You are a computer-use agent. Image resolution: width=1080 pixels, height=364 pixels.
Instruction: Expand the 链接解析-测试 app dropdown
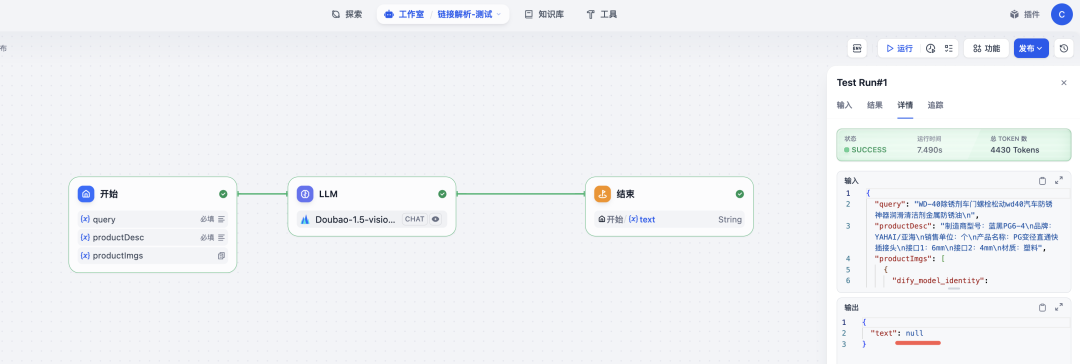click(x=469, y=14)
